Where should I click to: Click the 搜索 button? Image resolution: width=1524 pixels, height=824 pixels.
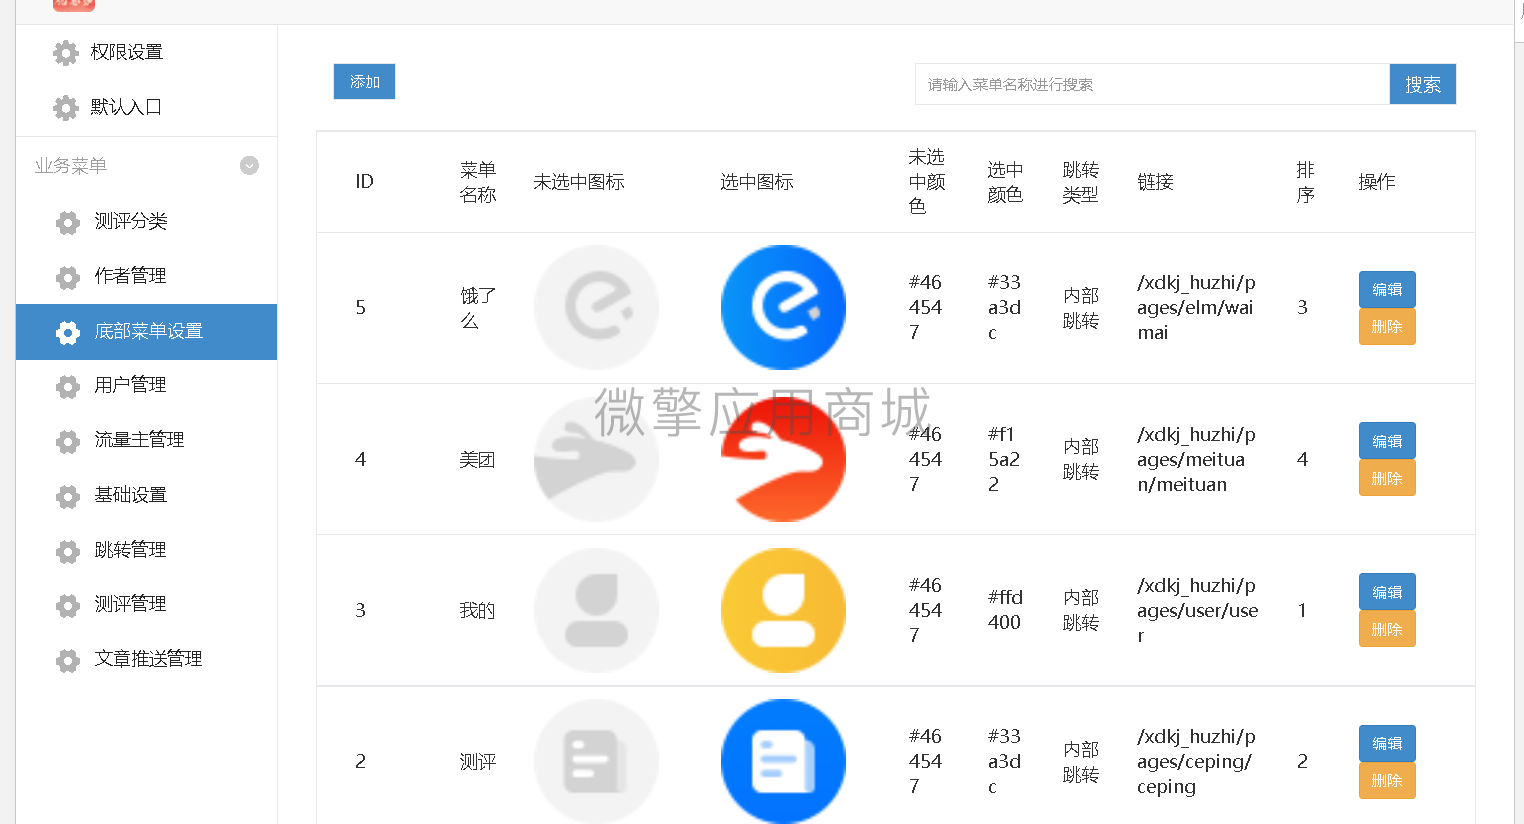point(1422,84)
